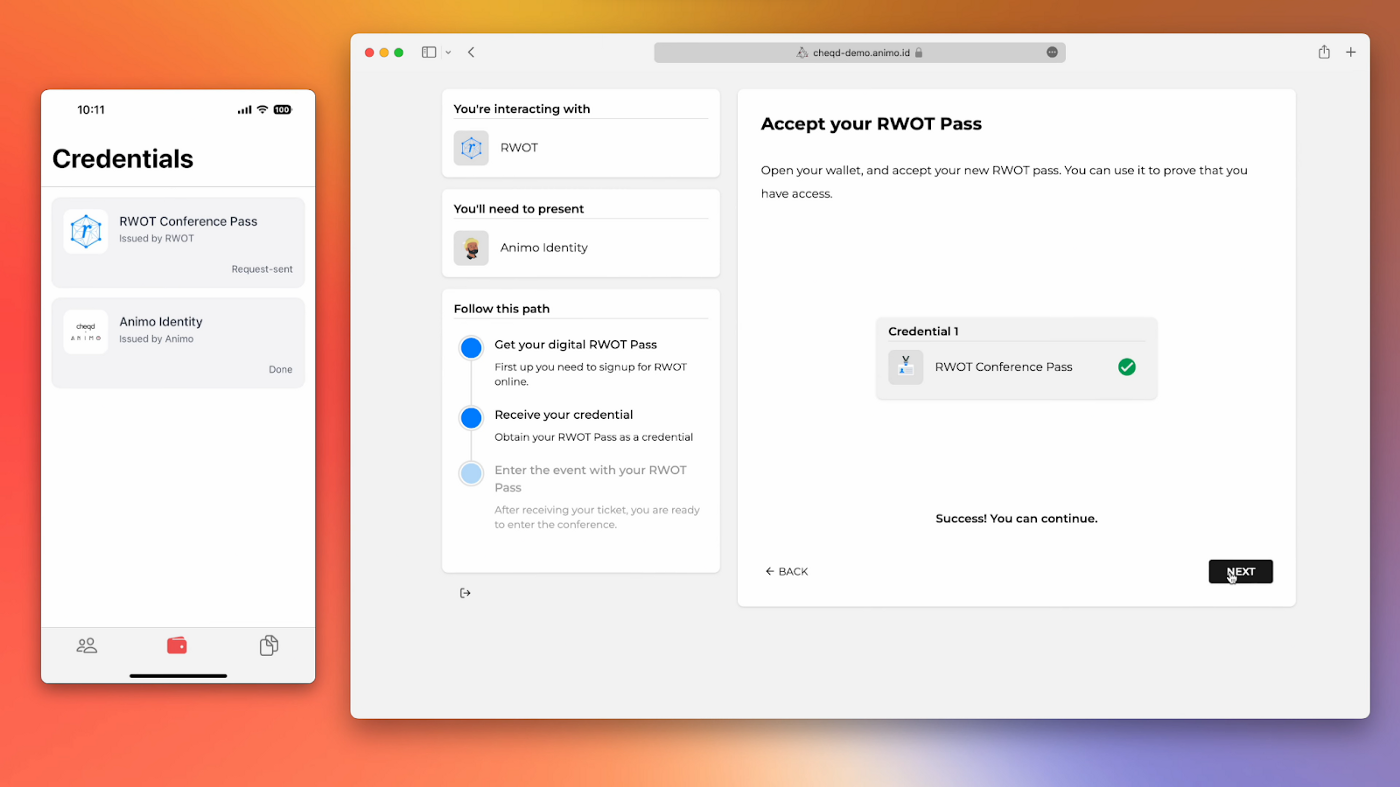The height and width of the screenshot is (787, 1400).
Task: Open the documents tab in phone app
Action: 268,646
